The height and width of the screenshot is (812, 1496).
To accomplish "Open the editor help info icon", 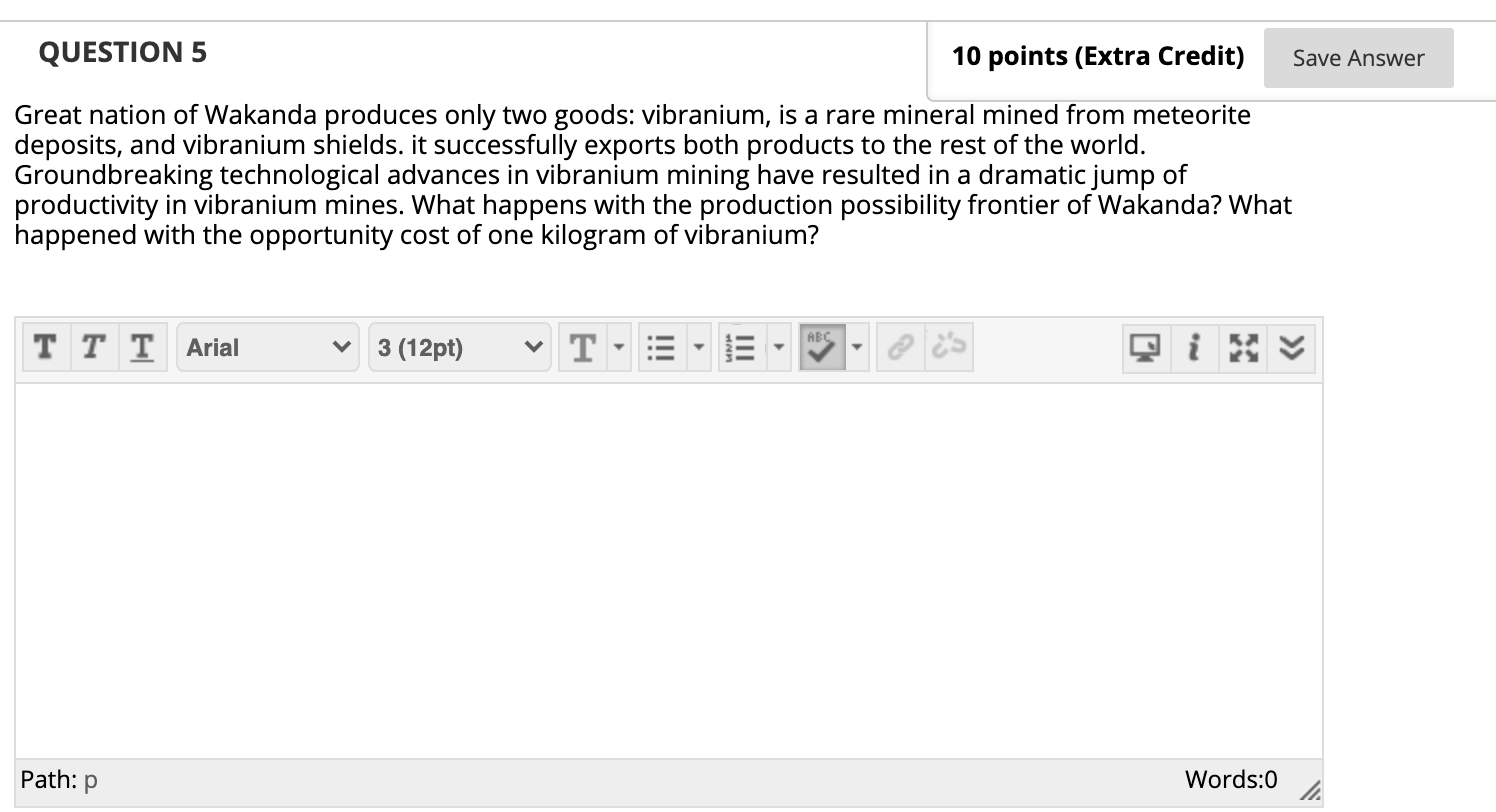I will (1194, 348).
